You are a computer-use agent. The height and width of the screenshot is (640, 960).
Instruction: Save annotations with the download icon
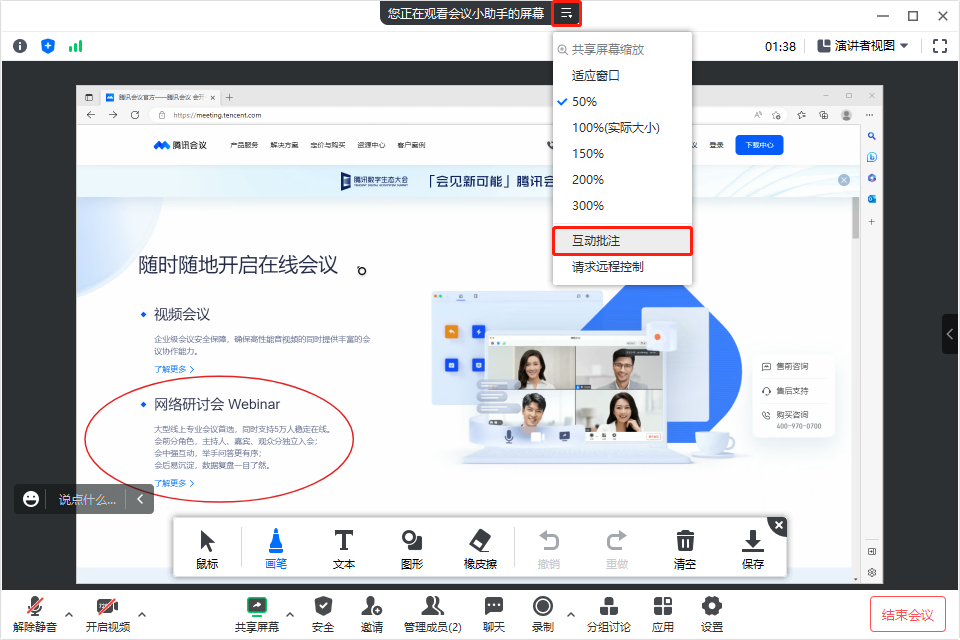752,549
